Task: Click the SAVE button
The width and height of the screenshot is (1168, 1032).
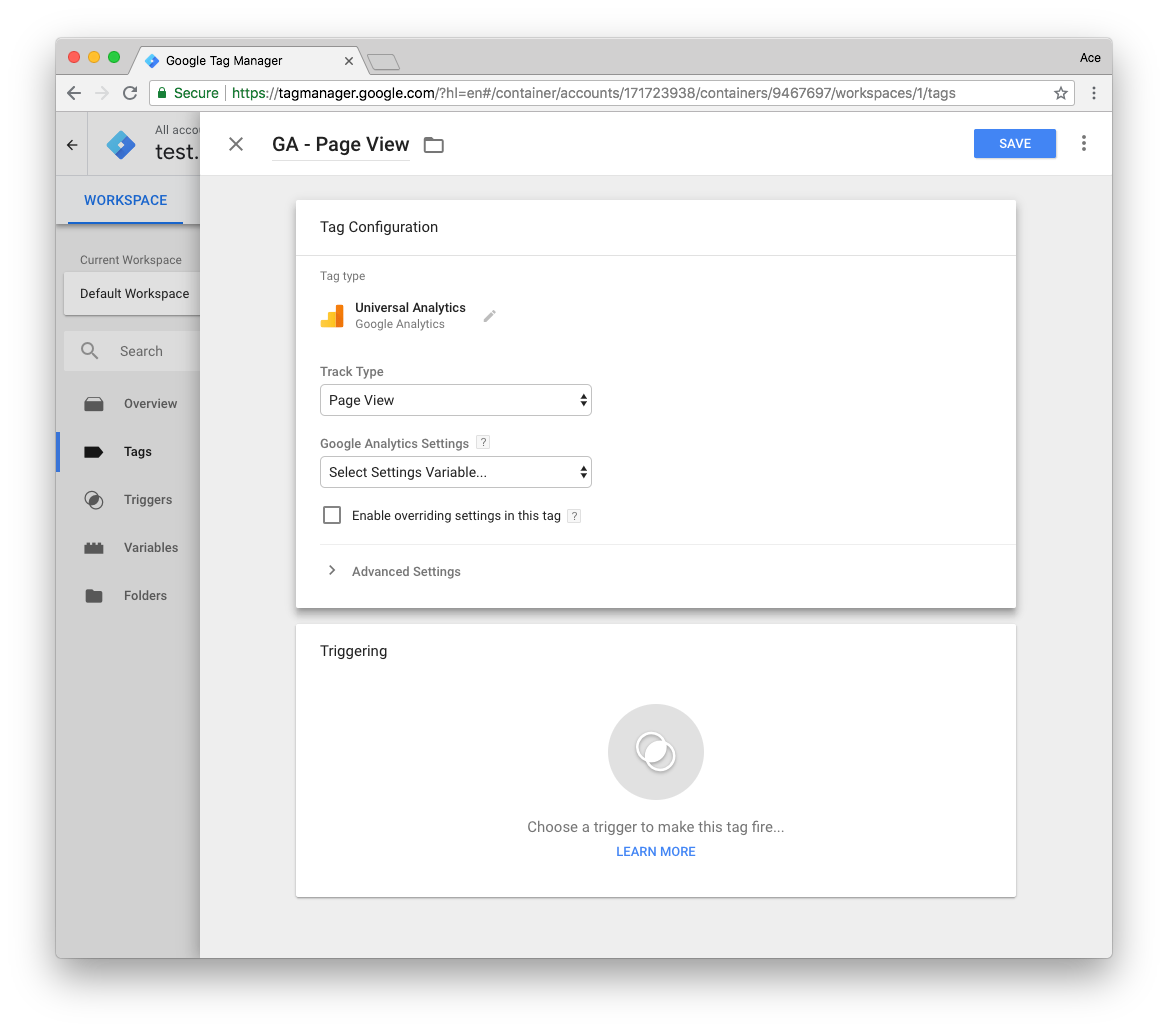Action: point(1014,143)
